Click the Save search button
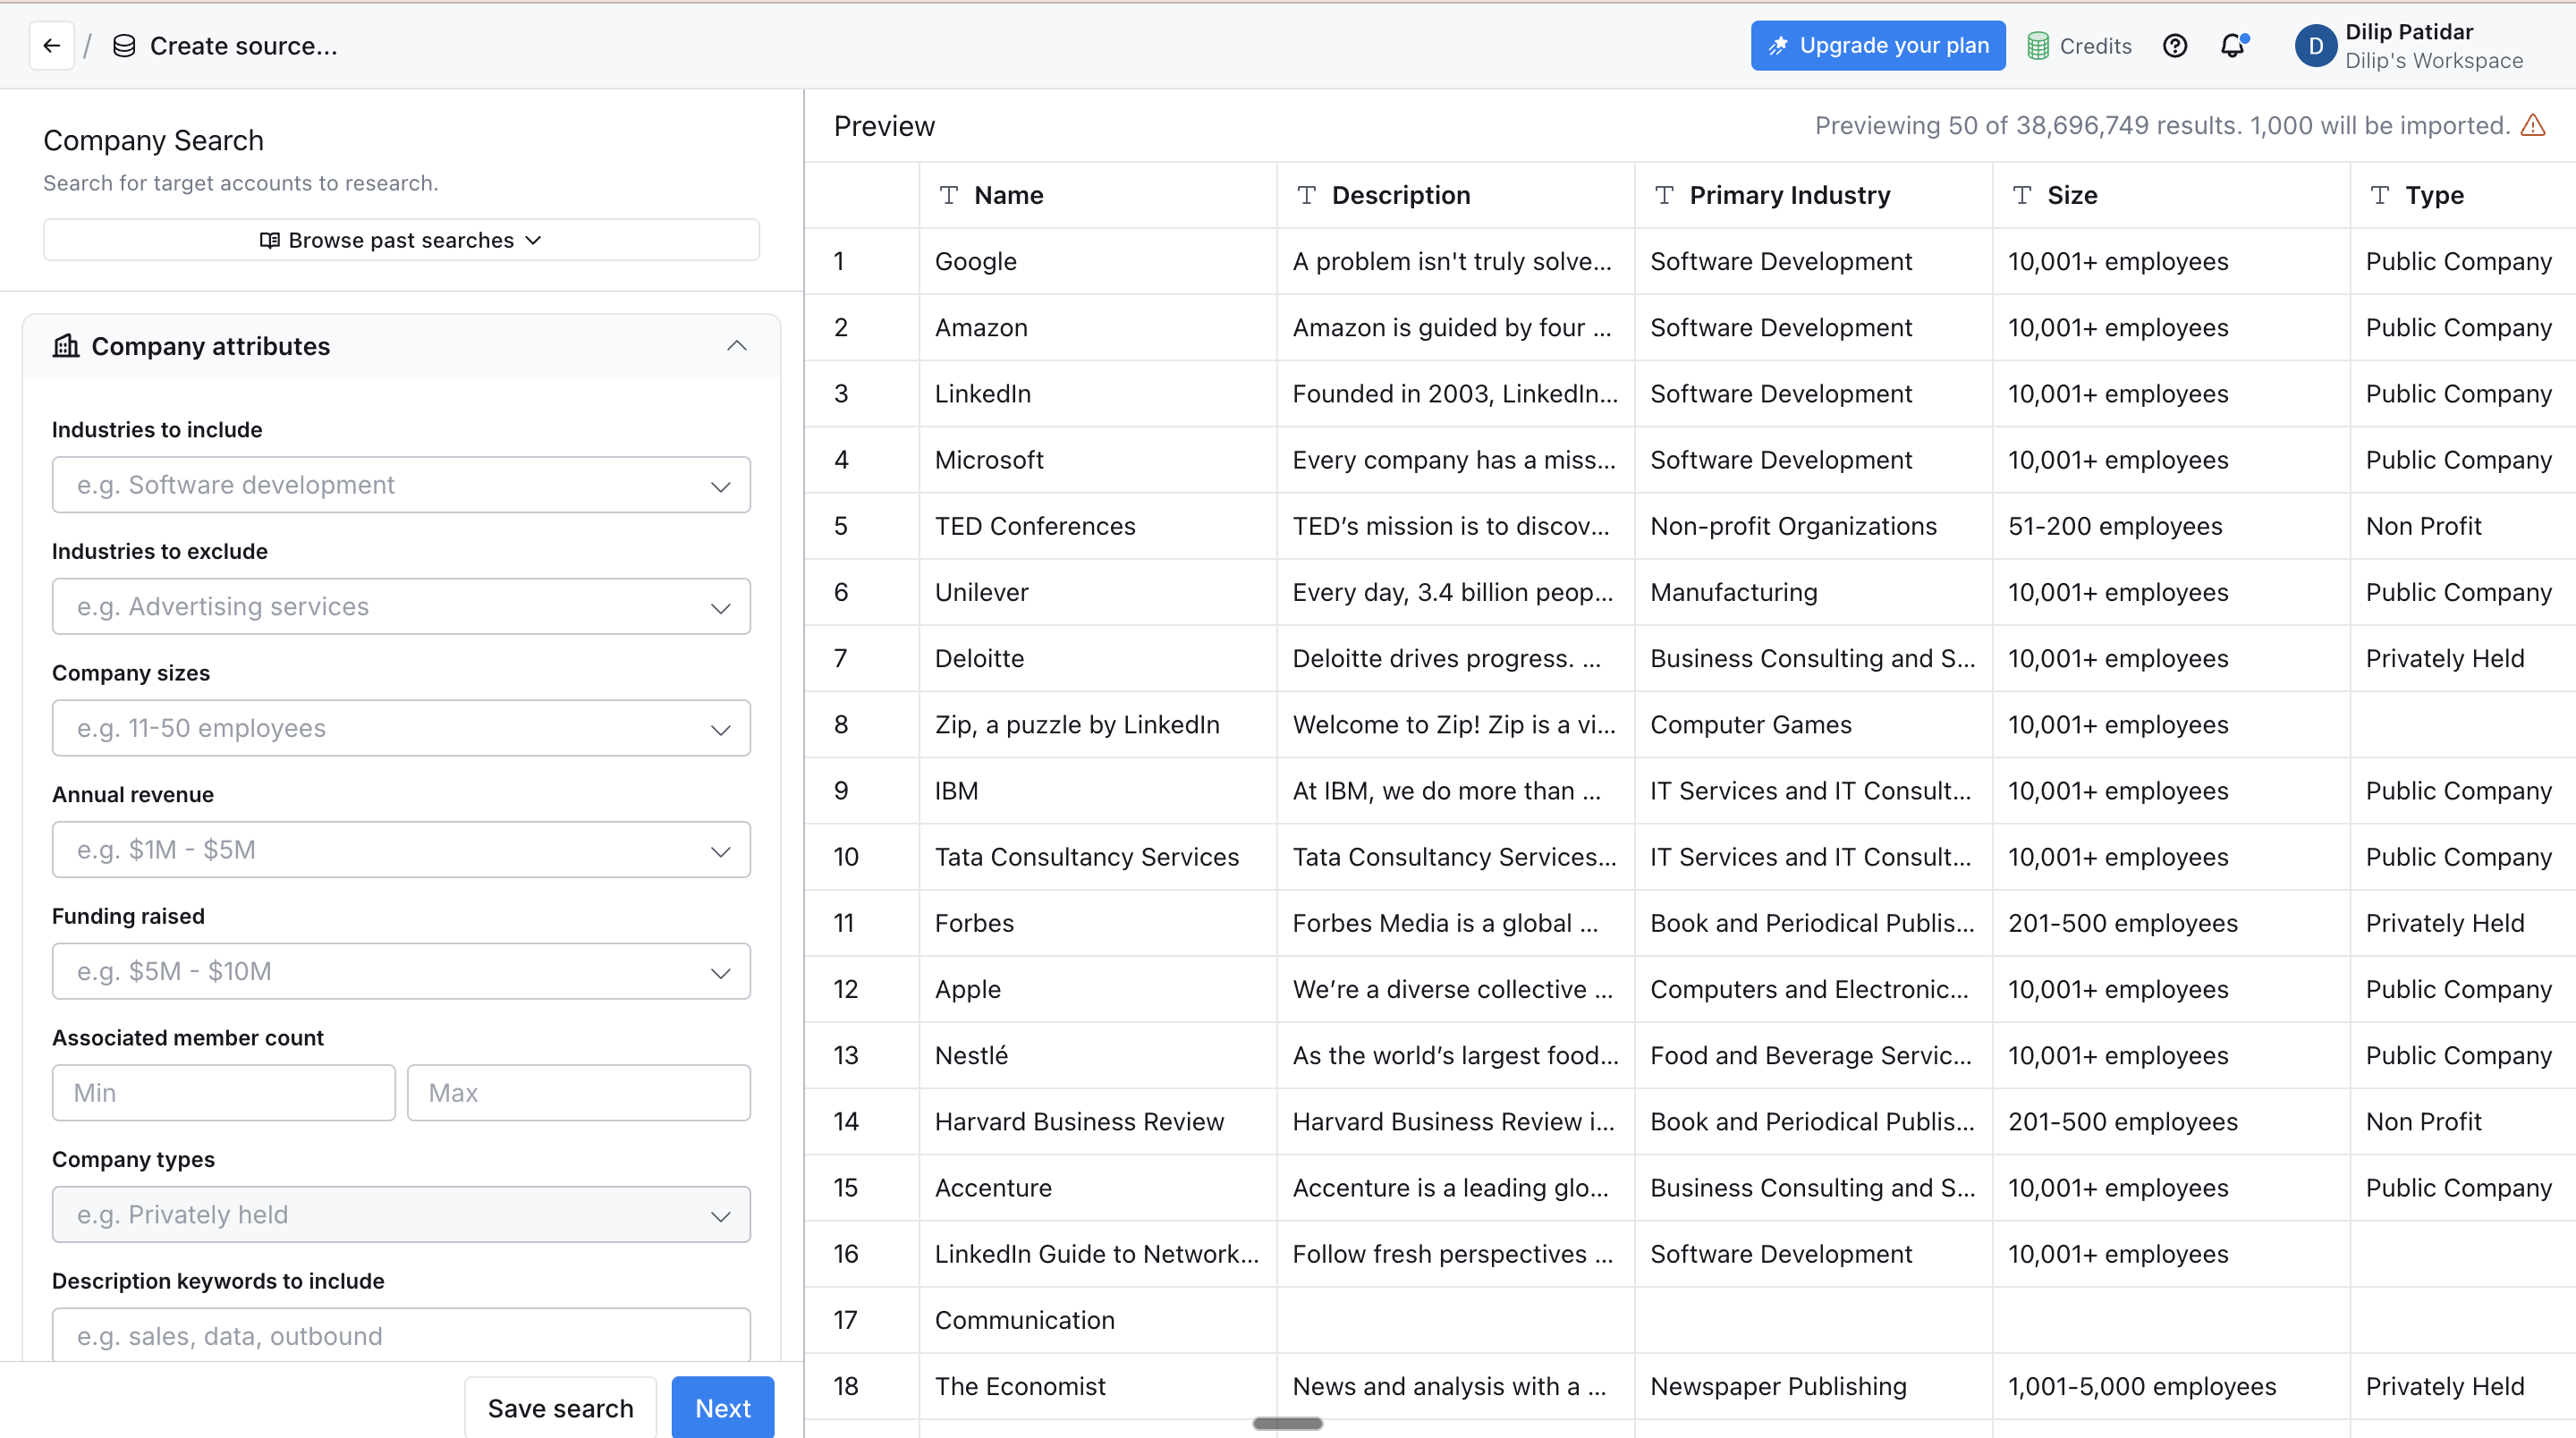Image resolution: width=2576 pixels, height=1438 pixels. 560,1408
